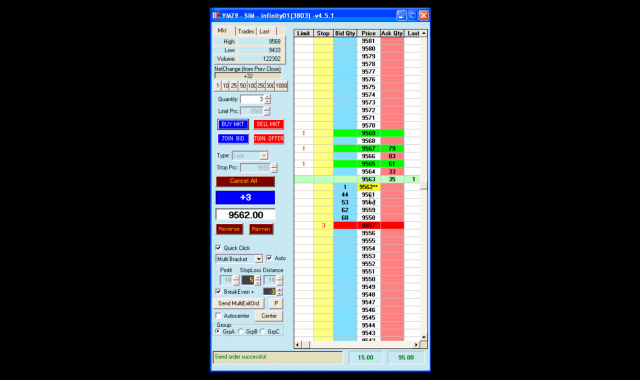Switch to the Trades tab
Screen dimensions: 640x380
(x=246, y=31)
